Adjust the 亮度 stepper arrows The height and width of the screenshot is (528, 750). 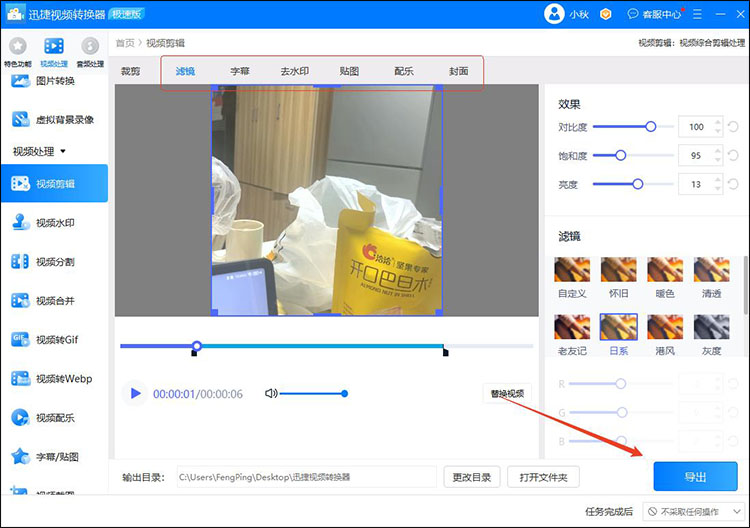(x=717, y=184)
